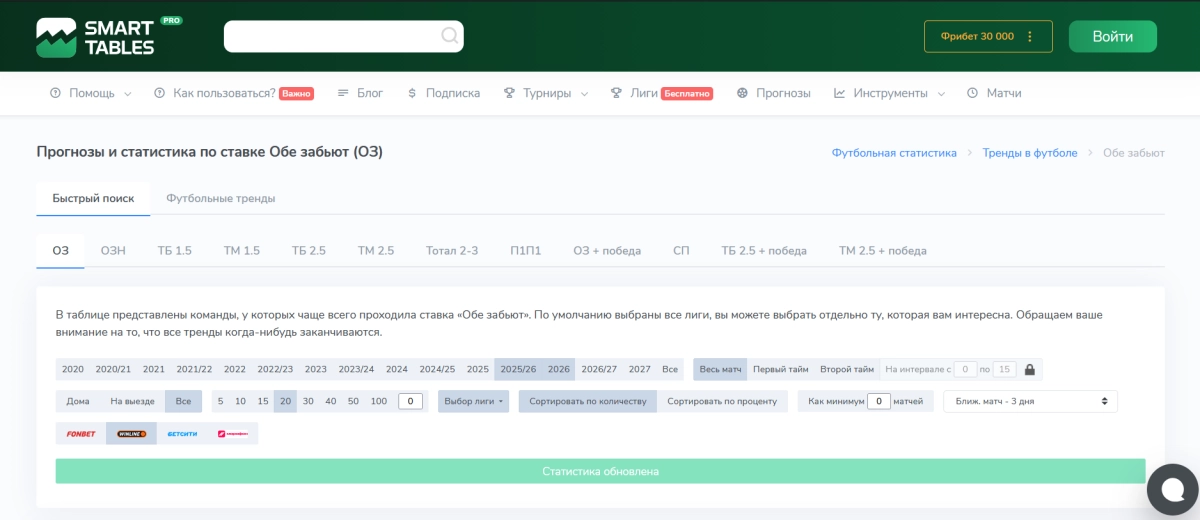The height and width of the screenshot is (520, 1200).
Task: Open Тренды в футболе breadcrumb link
Action: pos(1030,153)
